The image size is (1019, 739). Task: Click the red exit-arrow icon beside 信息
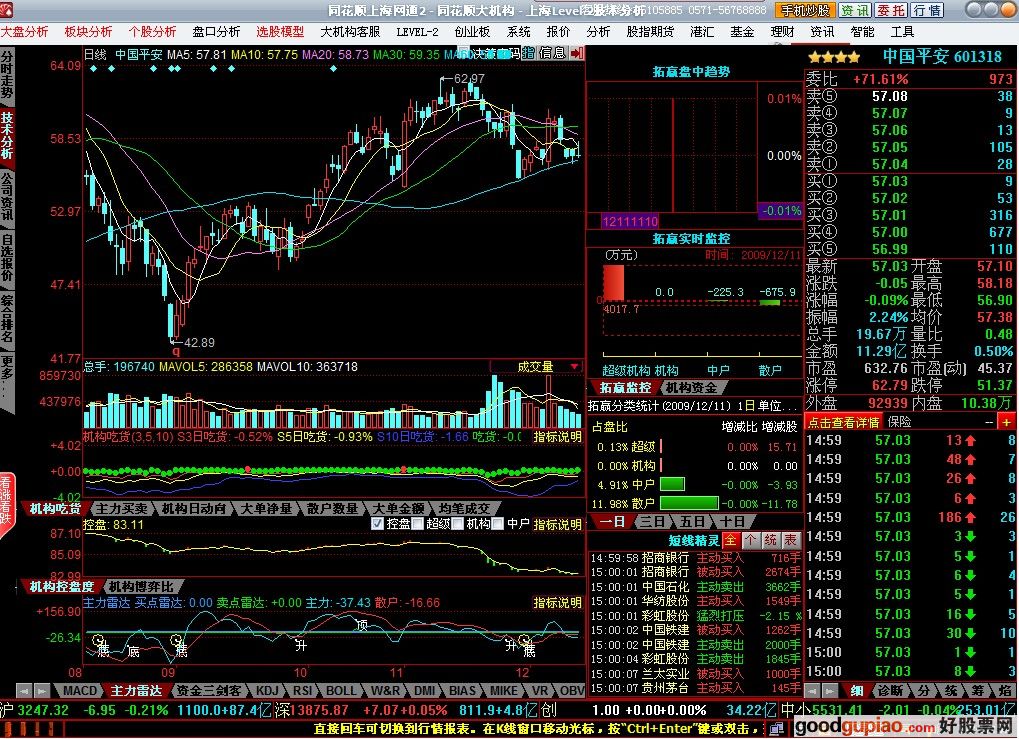577,53
